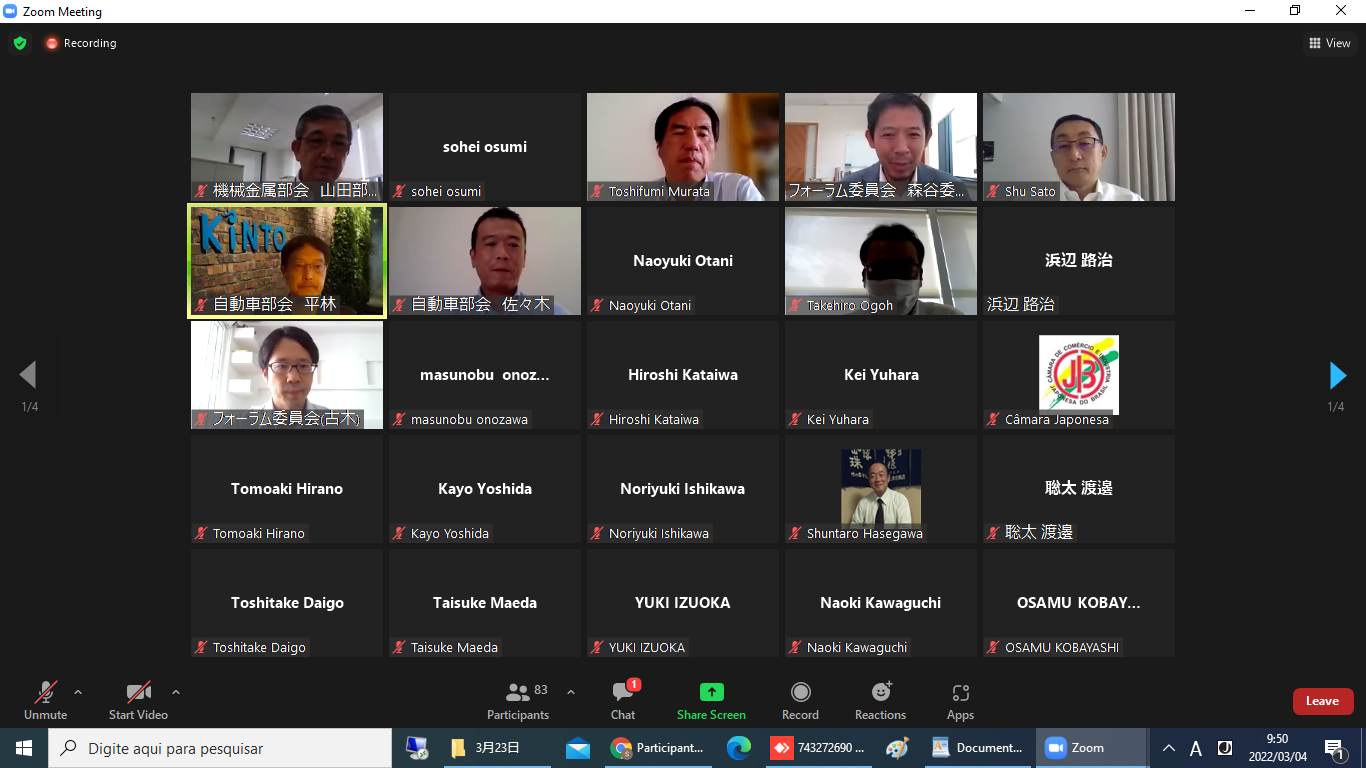The height and width of the screenshot is (768, 1366).
Task: Switch to Chrome Participant window in taskbar
Action: (x=658, y=748)
